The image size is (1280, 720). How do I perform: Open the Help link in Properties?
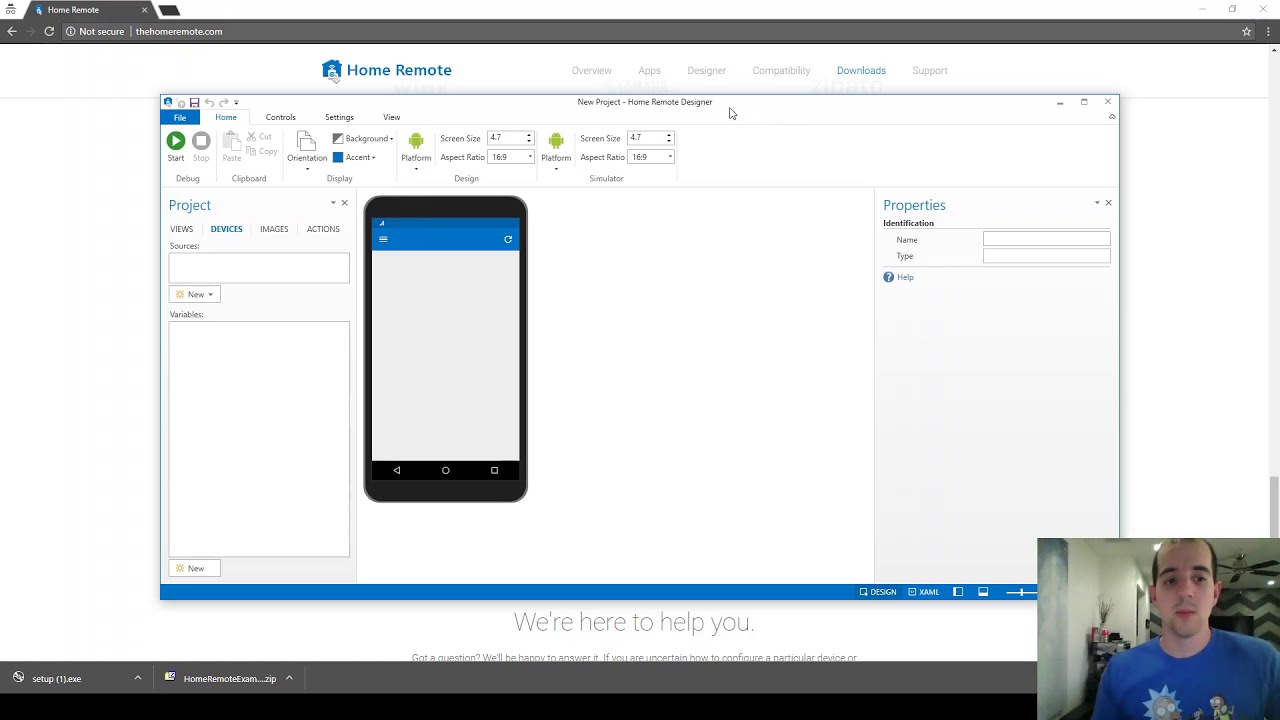[905, 277]
